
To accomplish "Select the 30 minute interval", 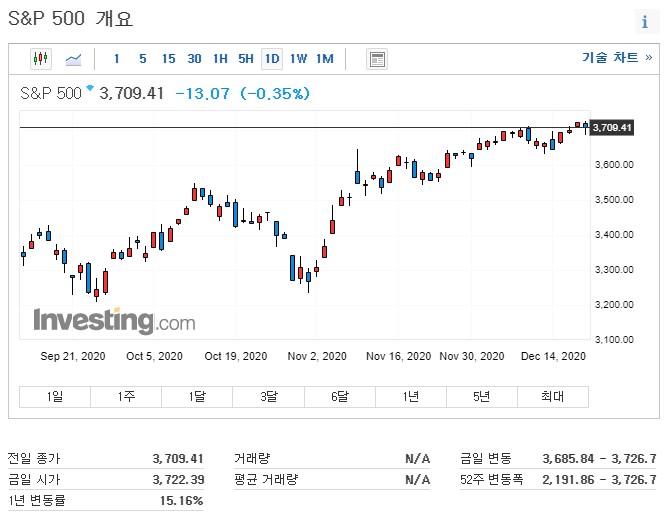I will [195, 59].
